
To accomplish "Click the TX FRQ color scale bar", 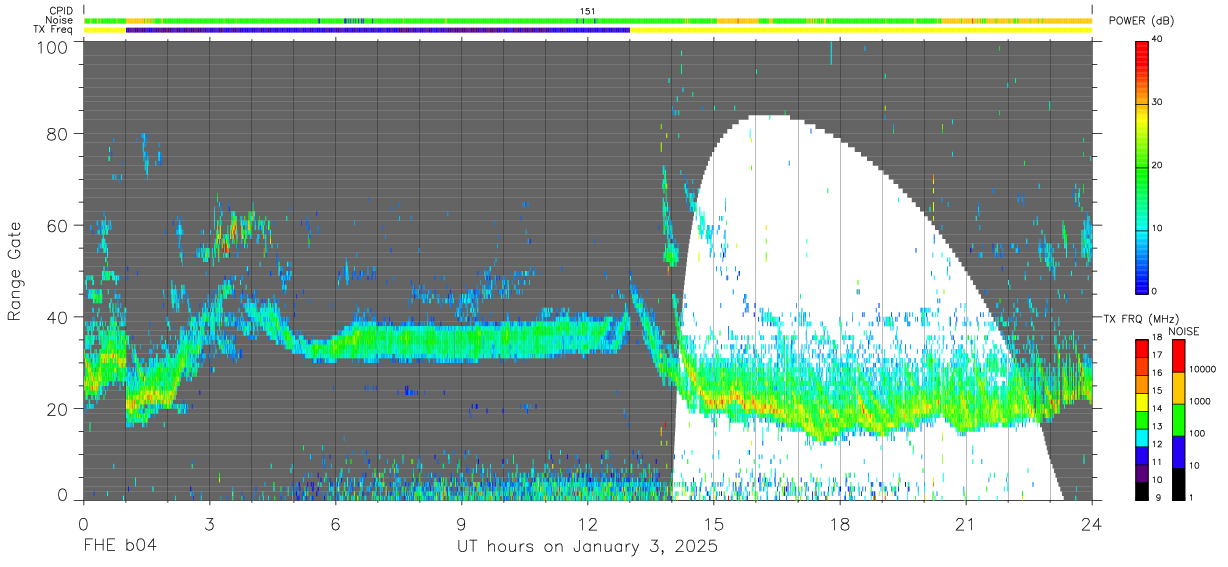I will coord(1143,419).
